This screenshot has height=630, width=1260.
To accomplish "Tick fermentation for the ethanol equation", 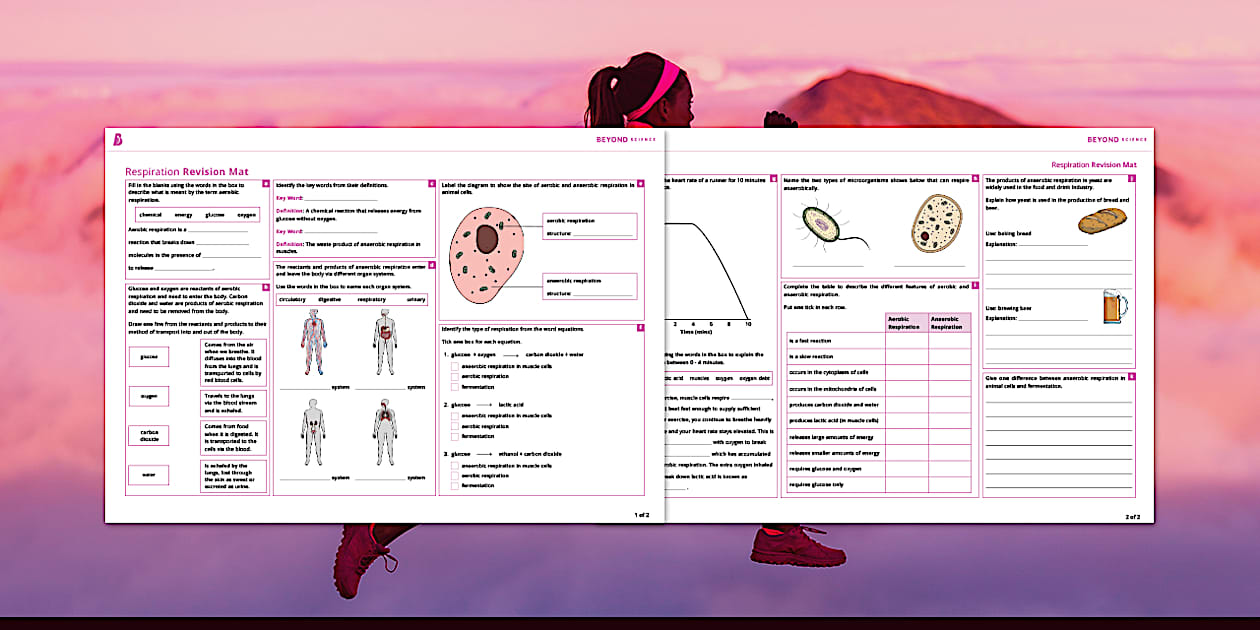I will (454, 485).
